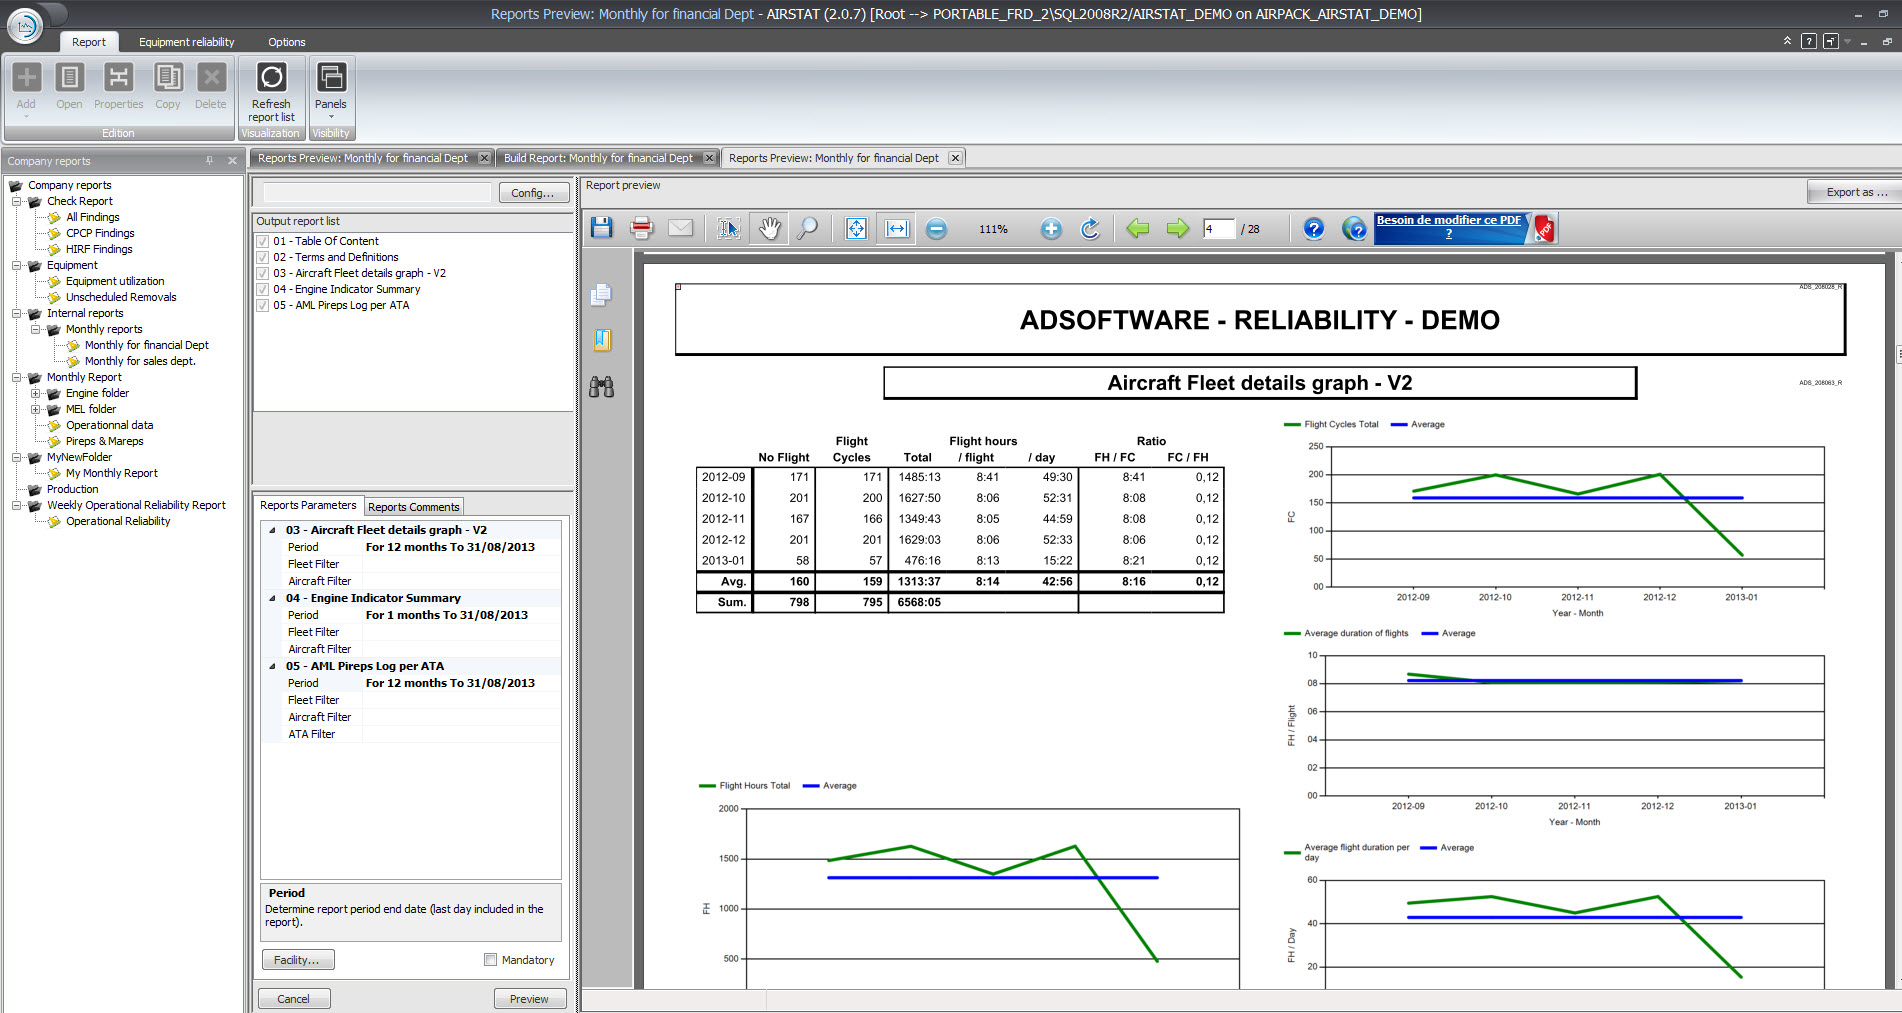Screen dimensions: 1902x1013
Task: Open the Panels dropdown
Action: [331, 90]
